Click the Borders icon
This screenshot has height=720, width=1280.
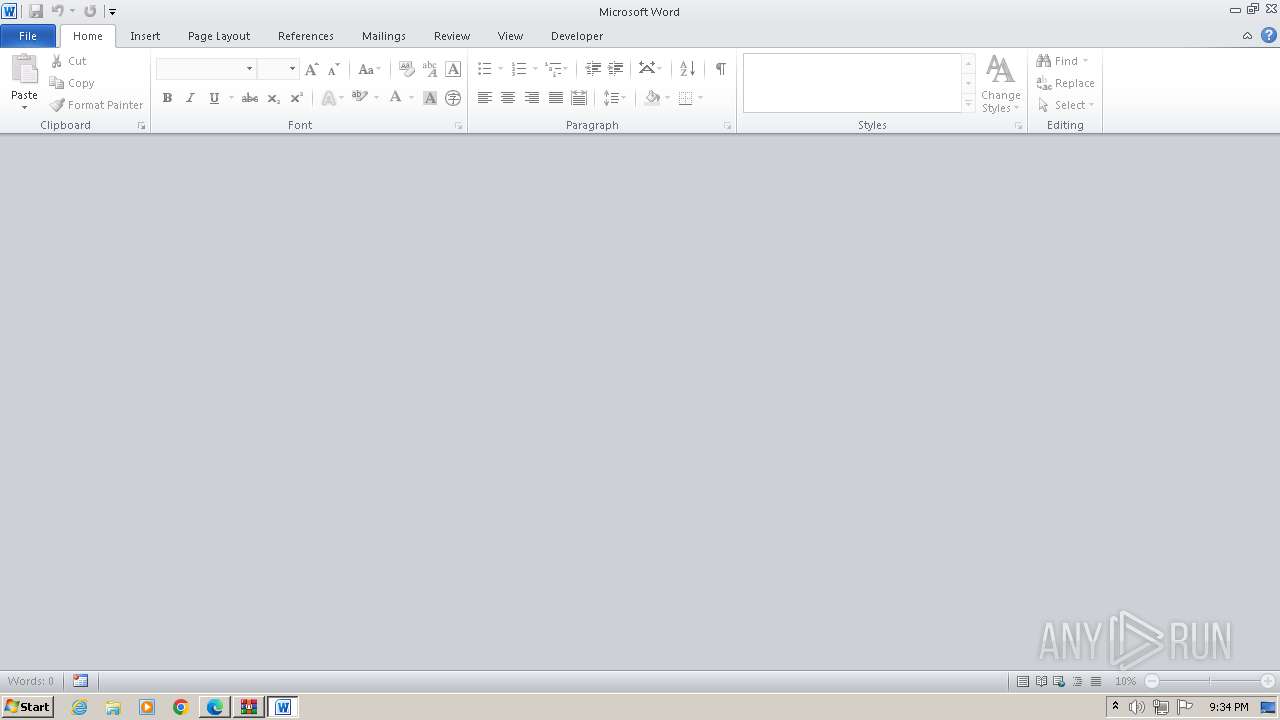click(x=686, y=98)
